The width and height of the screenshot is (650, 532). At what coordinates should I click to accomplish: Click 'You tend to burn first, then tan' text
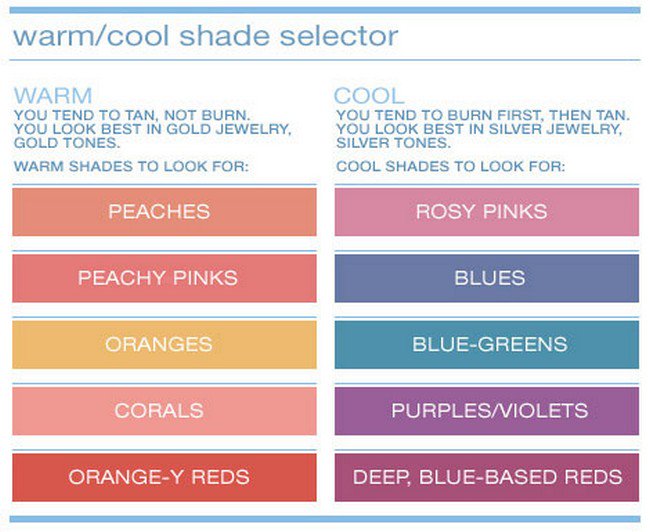coord(483,114)
